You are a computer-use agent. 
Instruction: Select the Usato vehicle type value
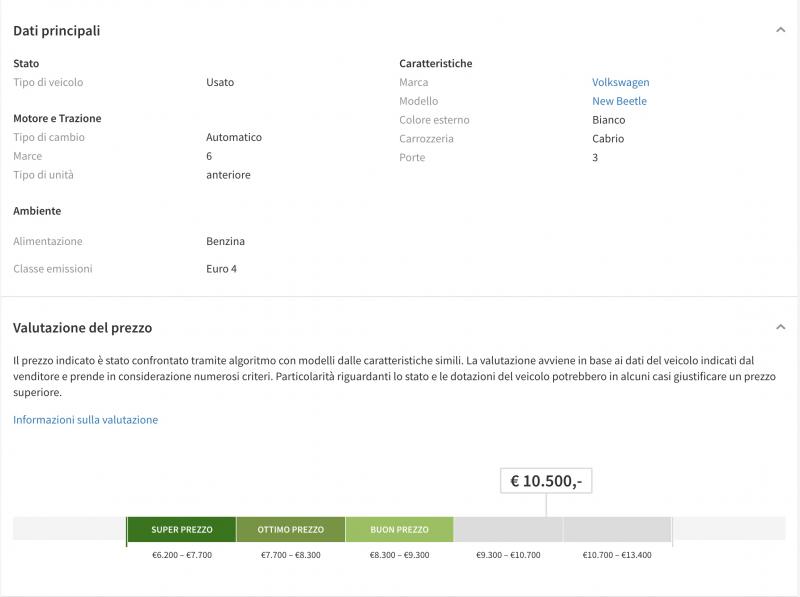tap(220, 82)
